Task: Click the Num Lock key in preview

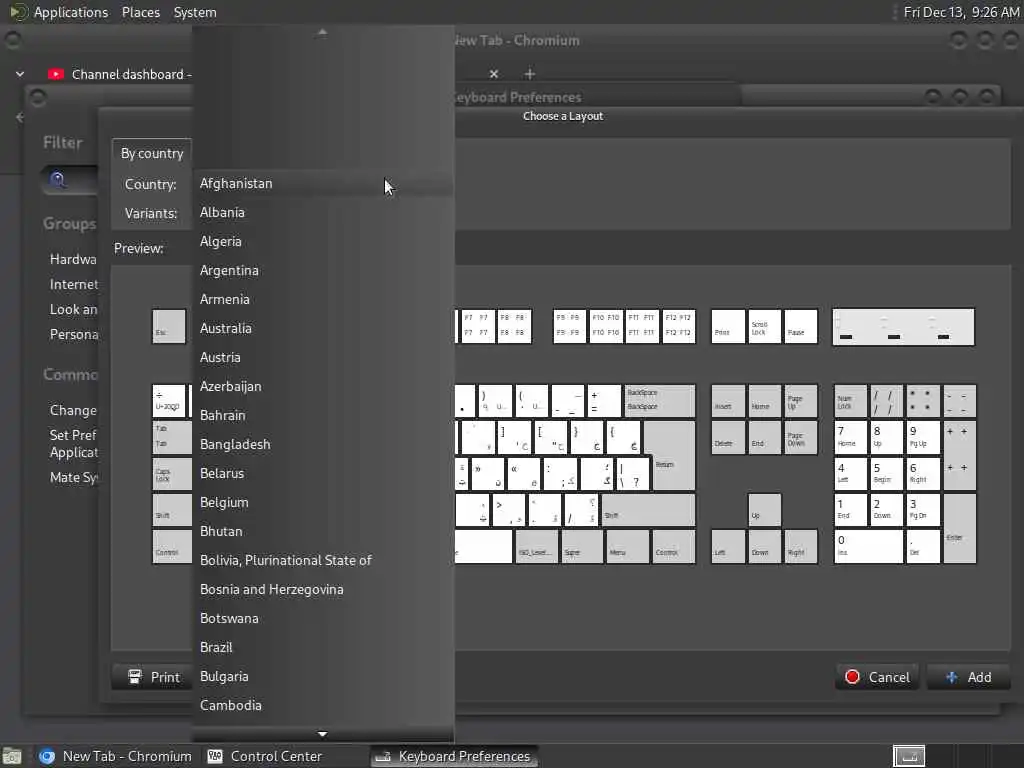Action: pyautogui.click(x=850, y=400)
